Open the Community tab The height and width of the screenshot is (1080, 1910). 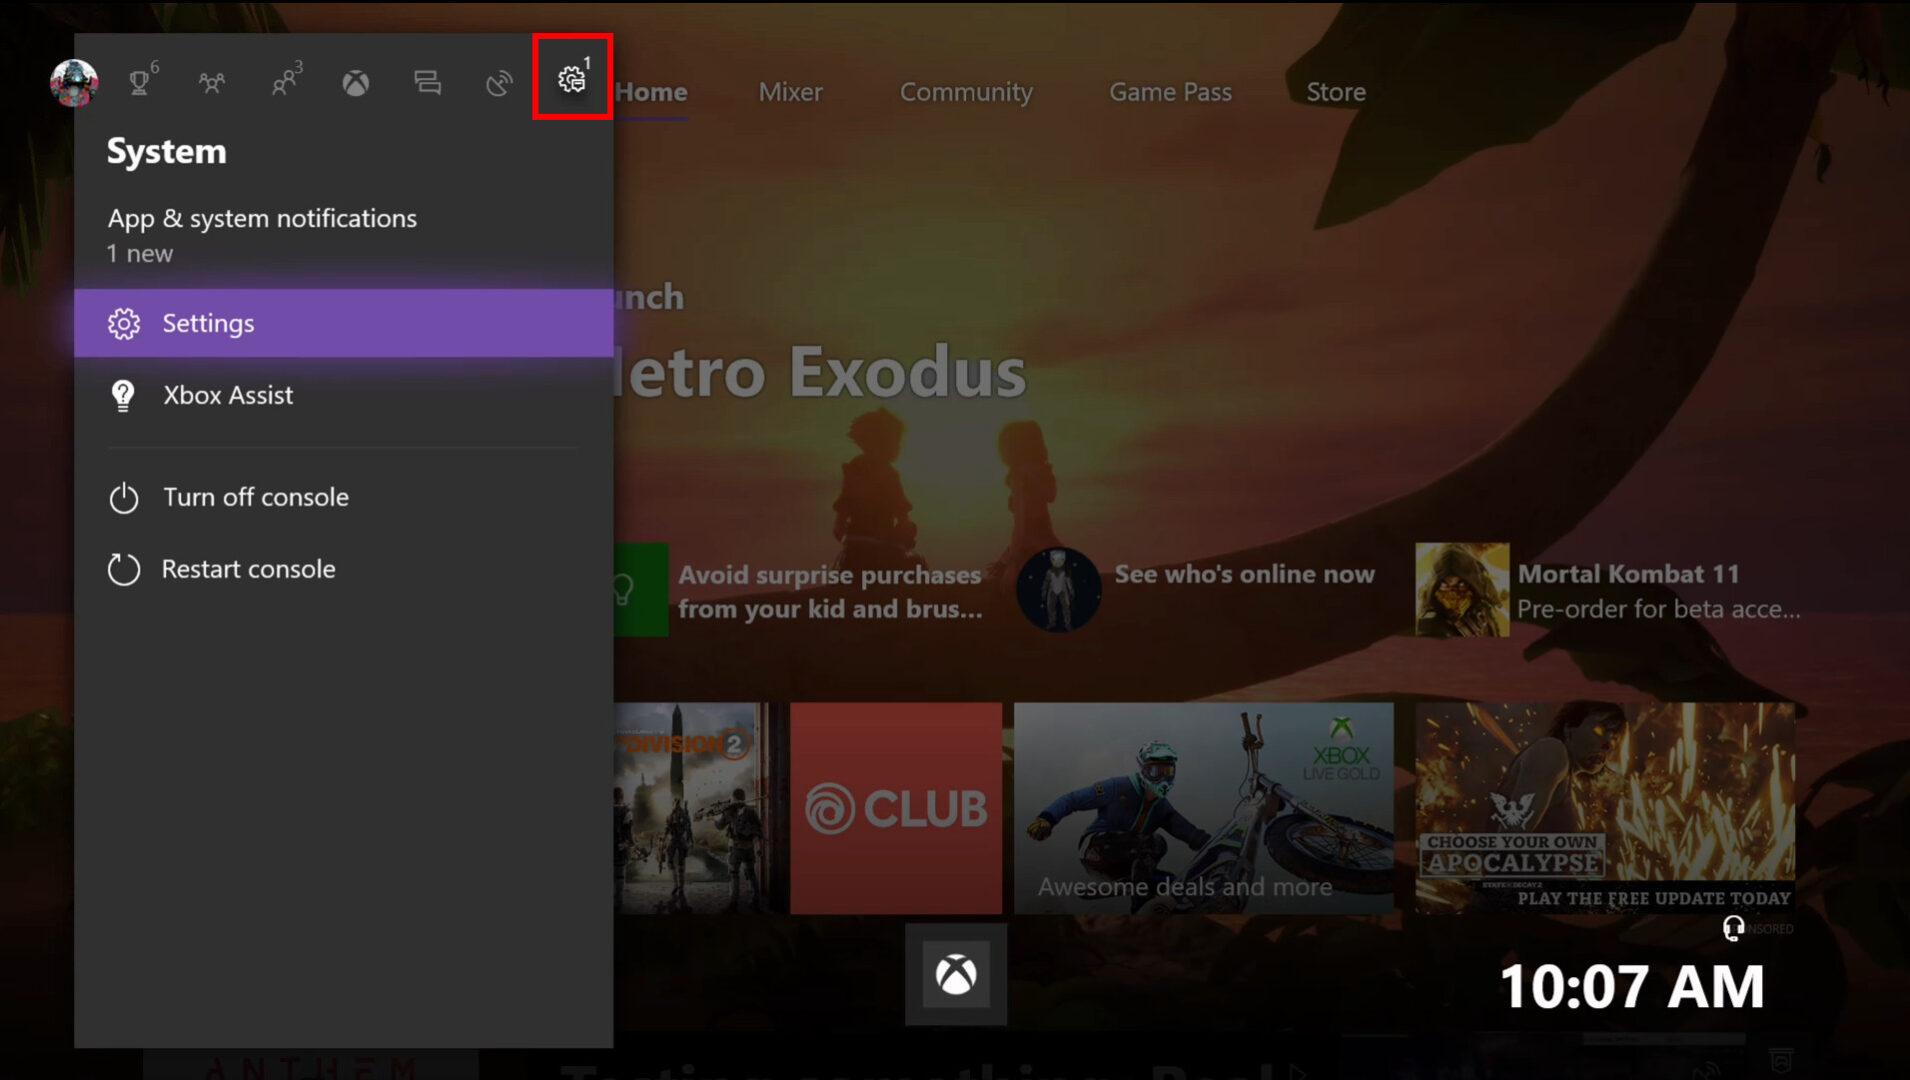(966, 92)
